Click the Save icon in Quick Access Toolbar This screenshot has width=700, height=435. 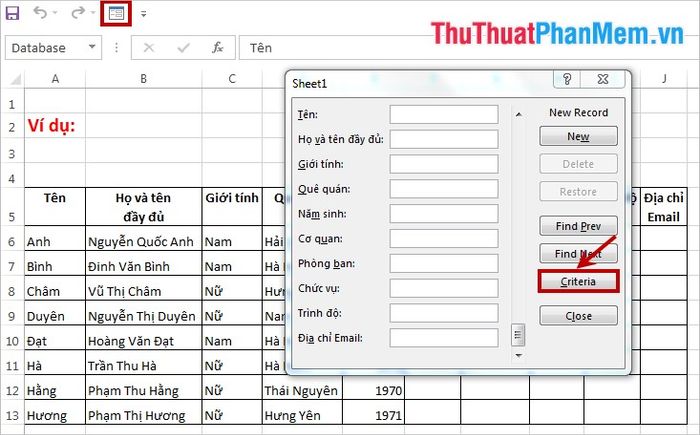click(13, 14)
